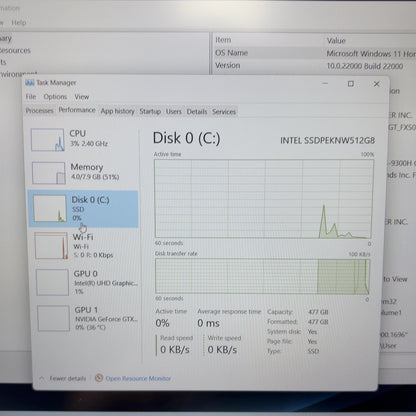Click the Resource Monitor icon
This screenshot has height=416, width=416.
[99, 378]
